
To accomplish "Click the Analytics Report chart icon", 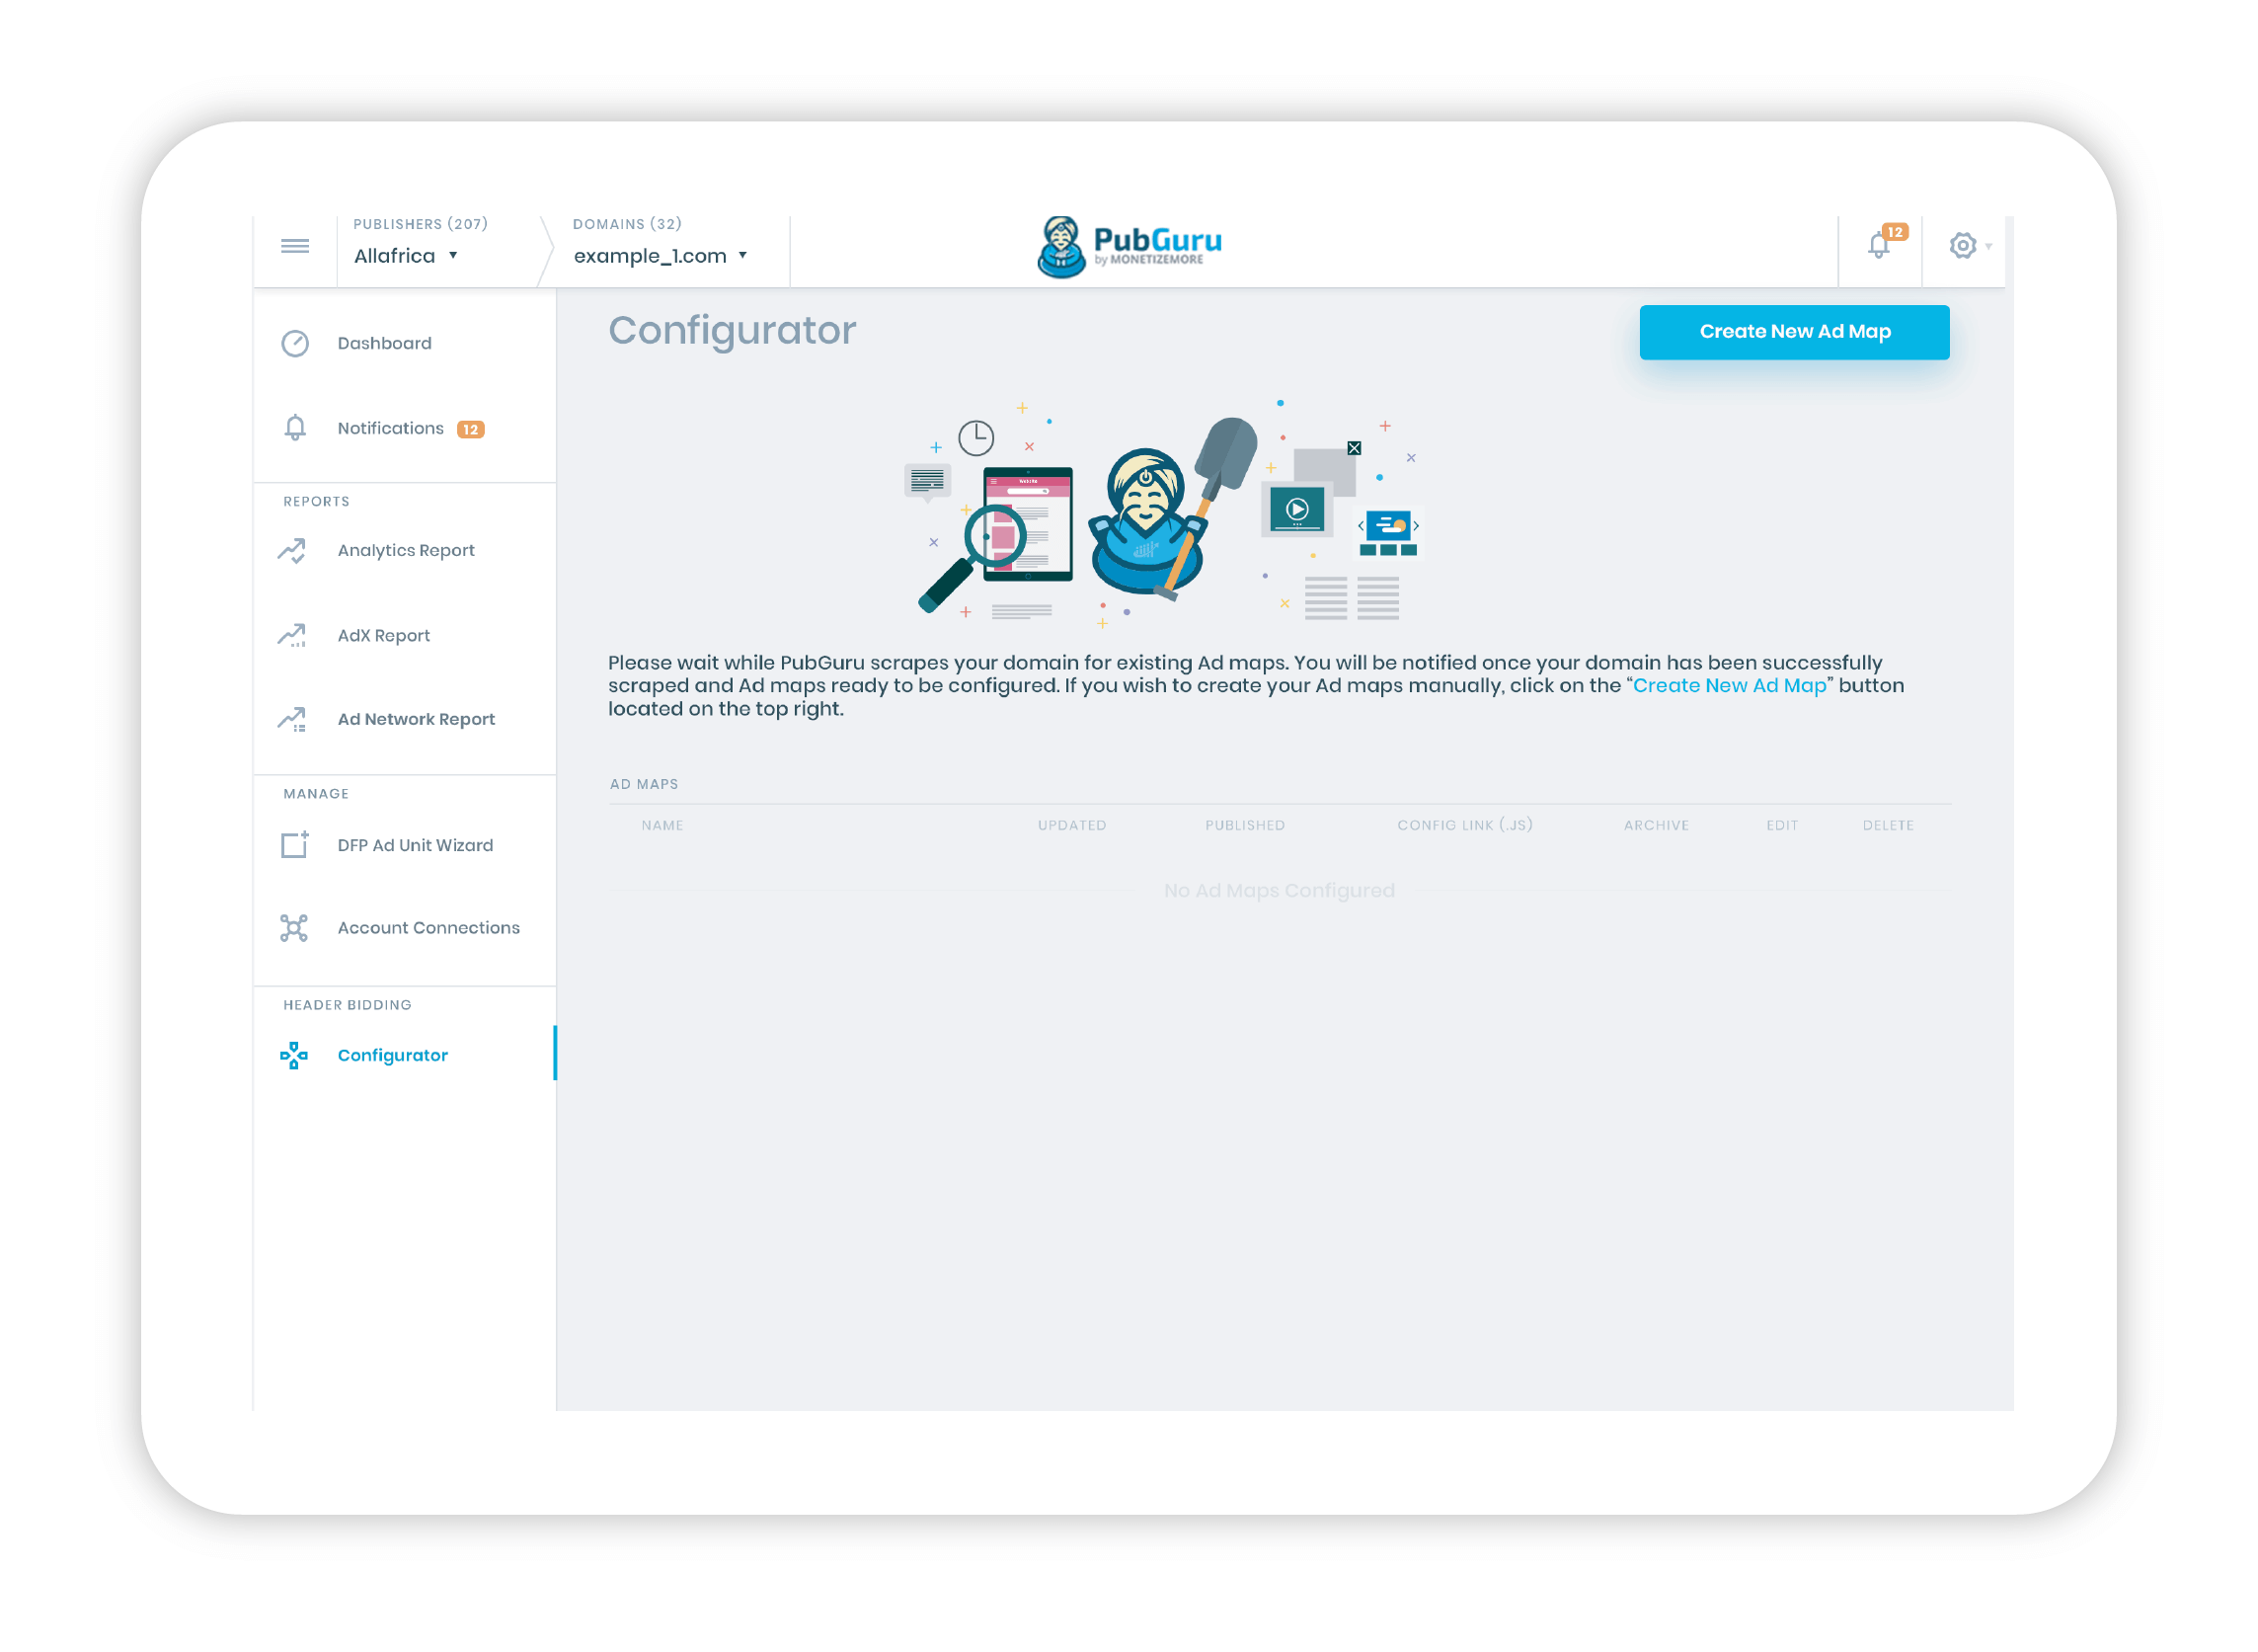I will point(293,551).
